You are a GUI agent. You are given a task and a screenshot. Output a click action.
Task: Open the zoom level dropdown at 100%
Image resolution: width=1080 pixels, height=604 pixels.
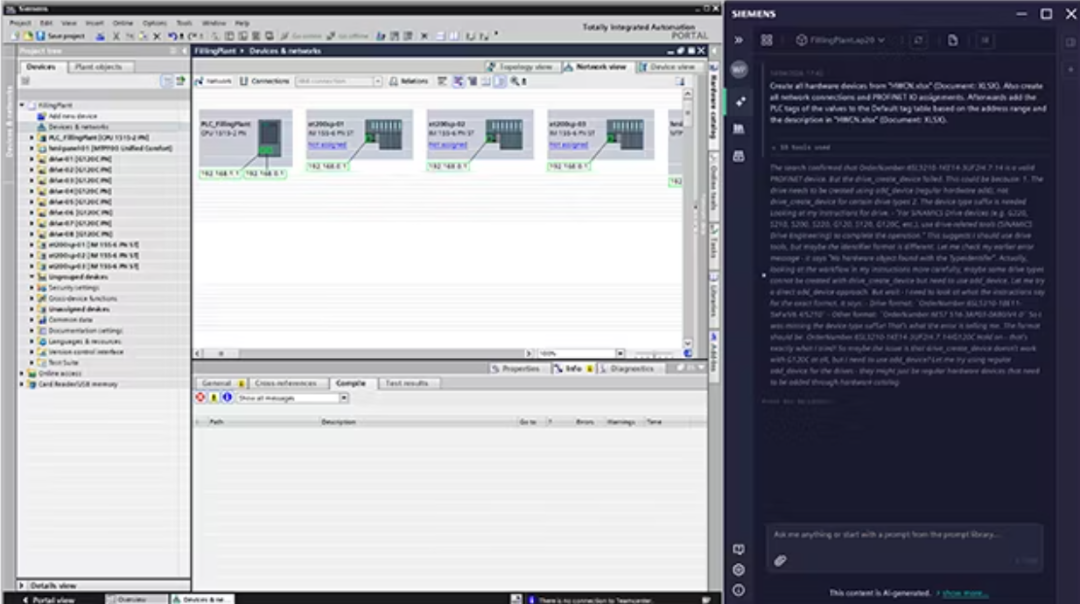point(620,353)
